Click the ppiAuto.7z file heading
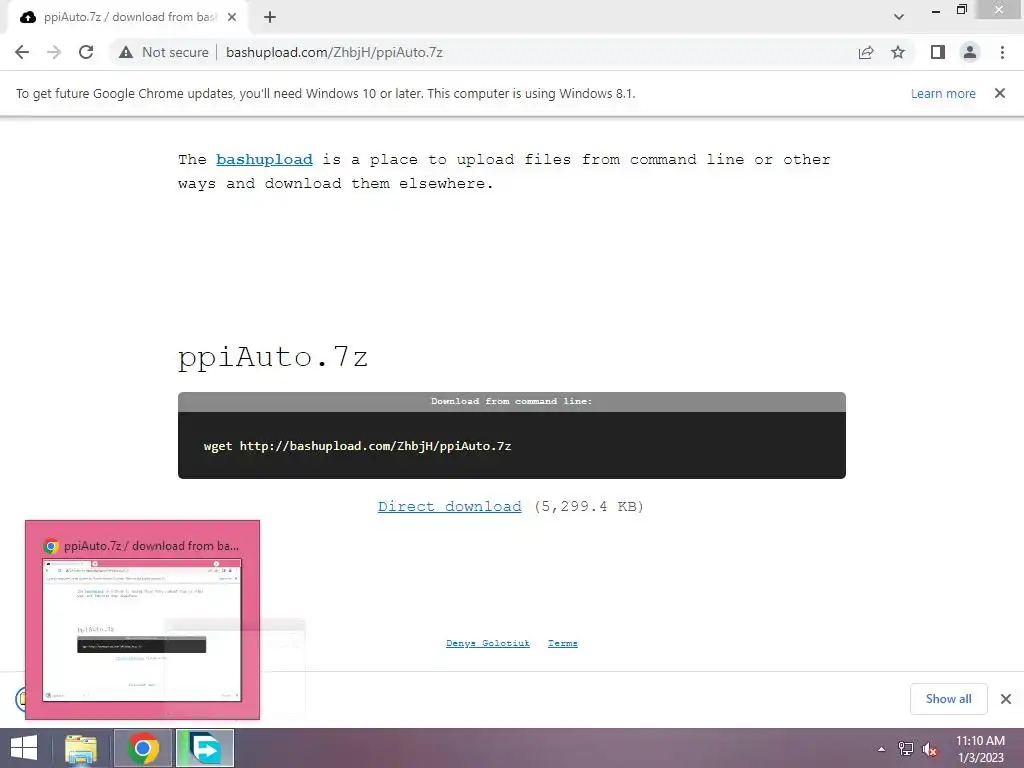 click(x=273, y=358)
